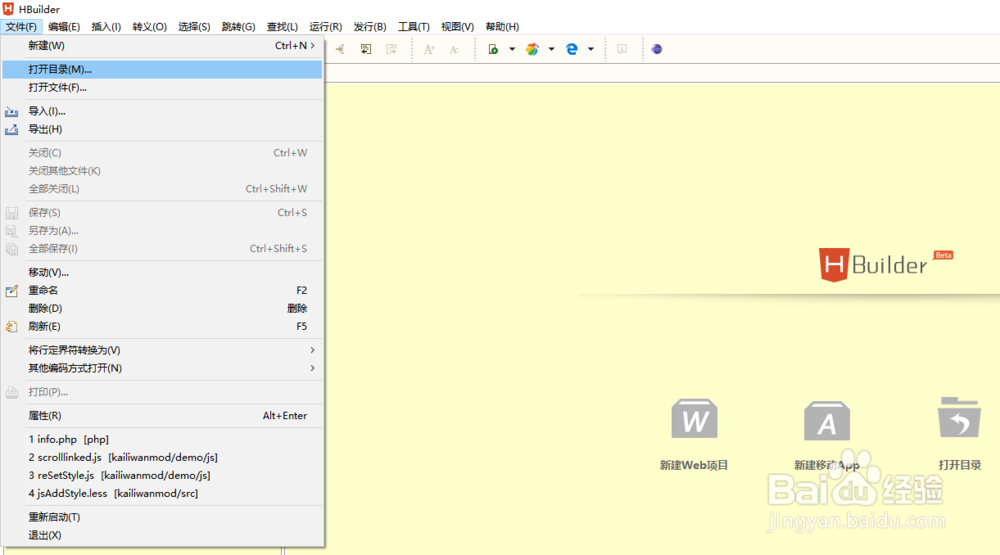Click the HBuilder logo in the title bar
Image resolution: width=1000 pixels, height=555 pixels.
coord(8,9)
